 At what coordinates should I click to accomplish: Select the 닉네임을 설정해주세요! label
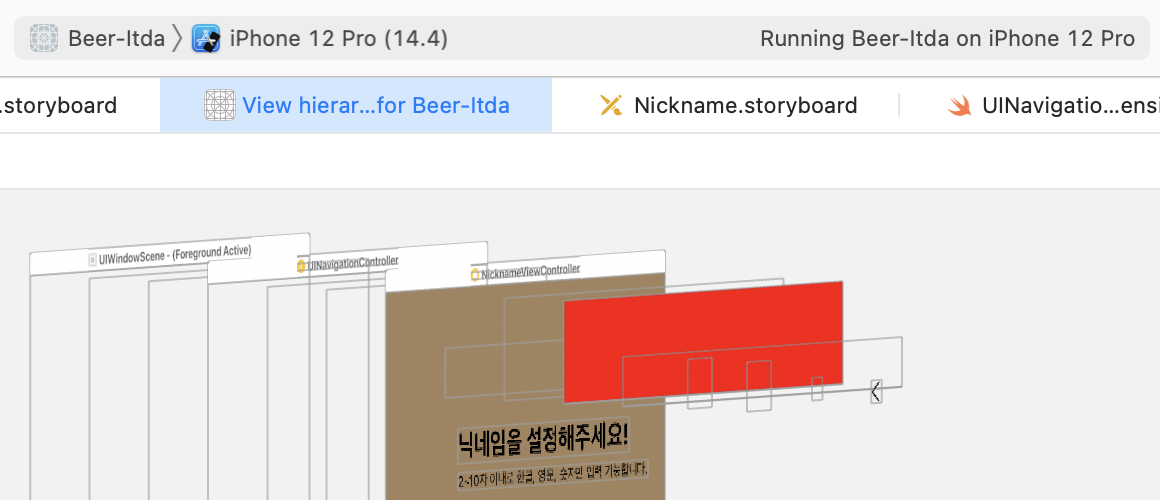tap(544, 442)
